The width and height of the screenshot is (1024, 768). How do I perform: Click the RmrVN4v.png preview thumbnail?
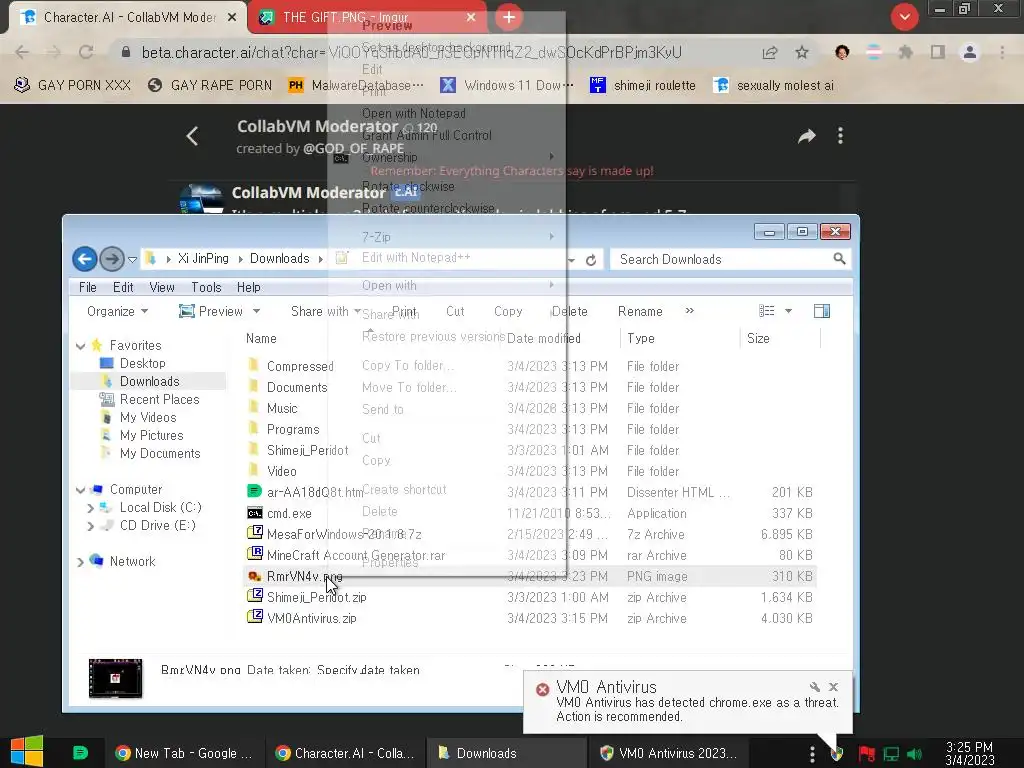click(116, 678)
